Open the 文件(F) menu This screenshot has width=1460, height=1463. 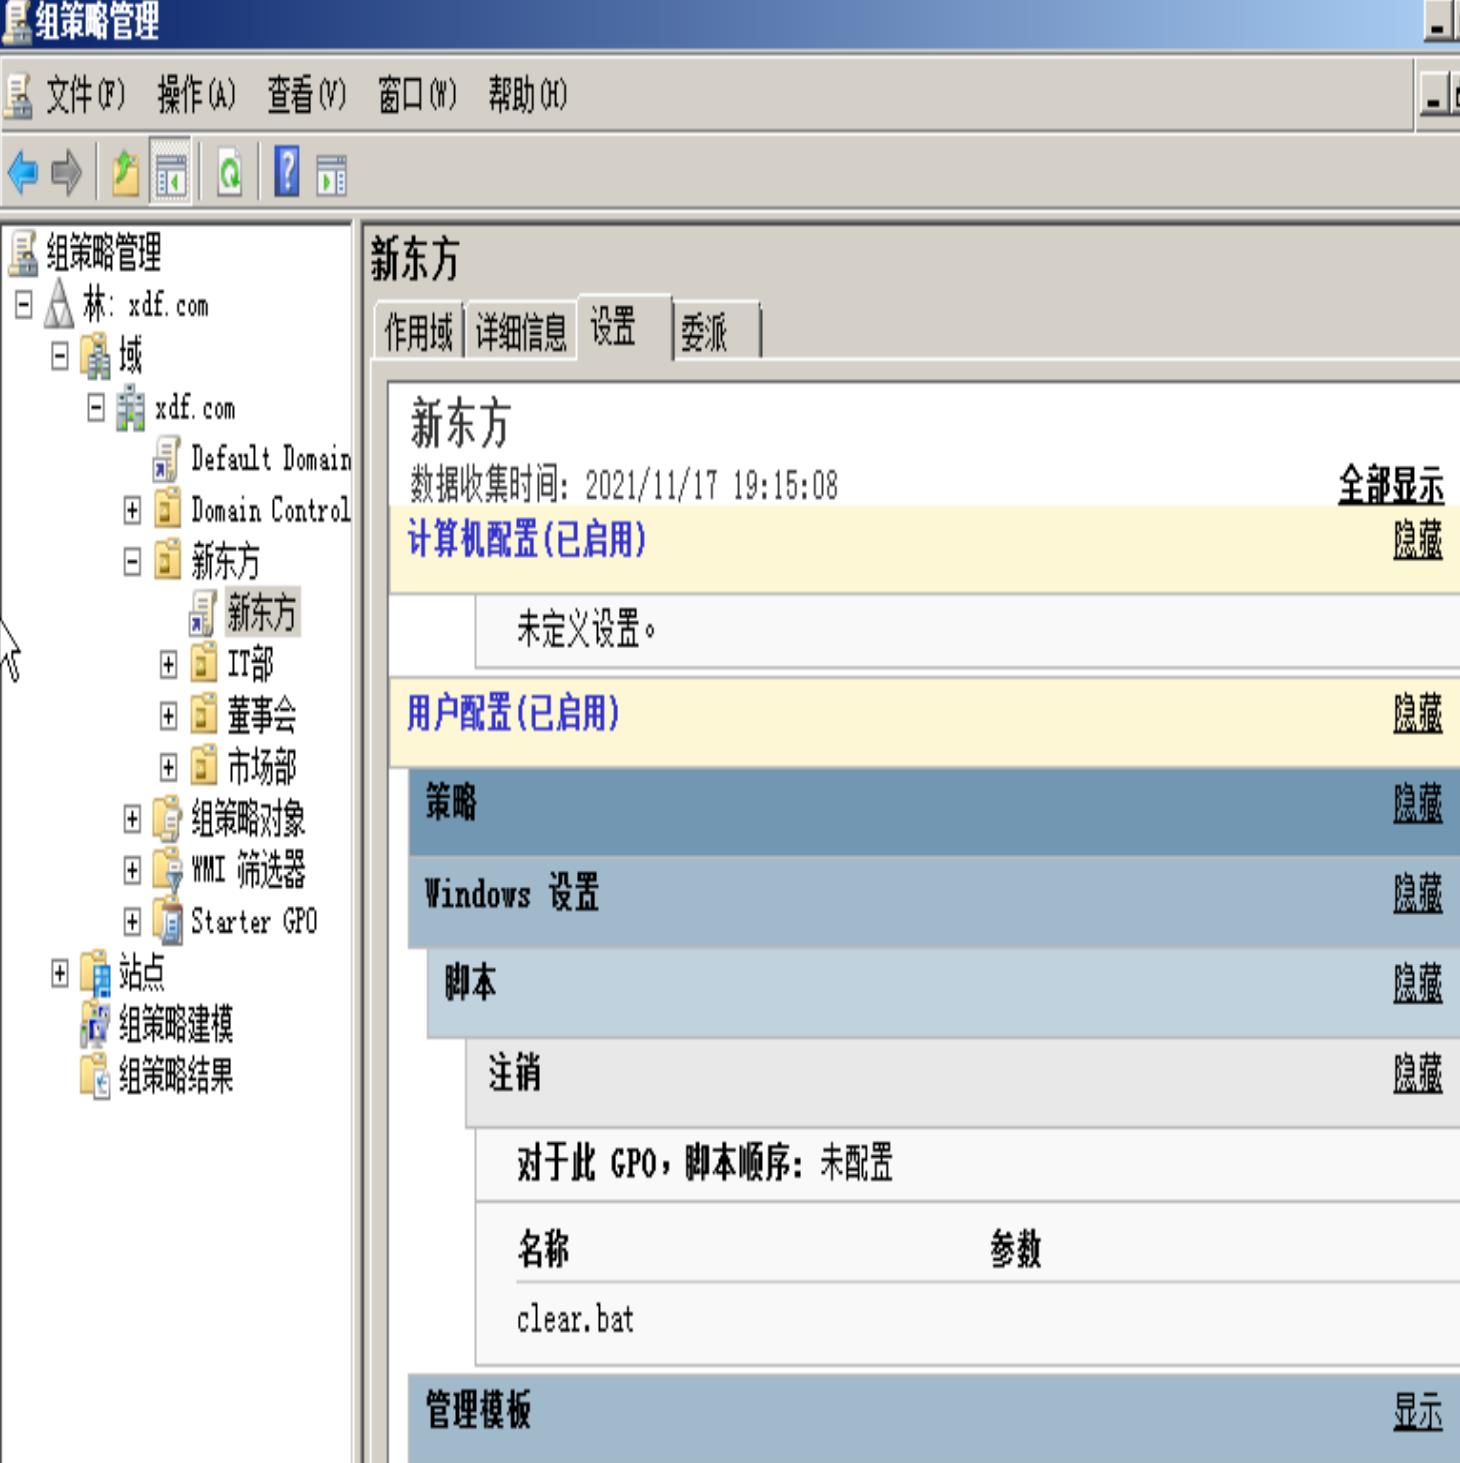pos(86,96)
